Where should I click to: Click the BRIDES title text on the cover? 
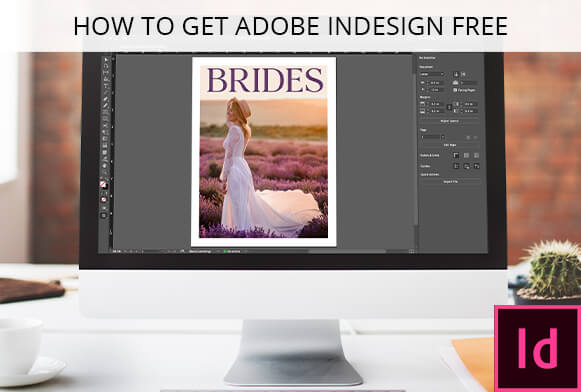pyautogui.click(x=265, y=80)
